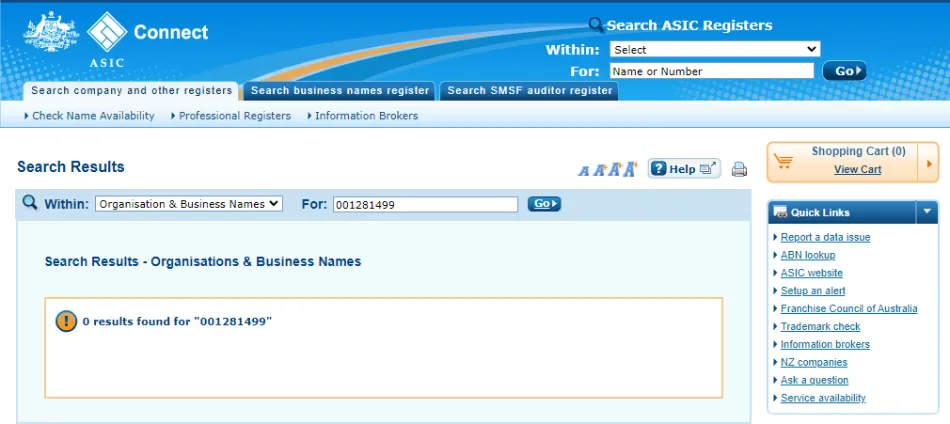Select the smallest font size A

coord(583,171)
